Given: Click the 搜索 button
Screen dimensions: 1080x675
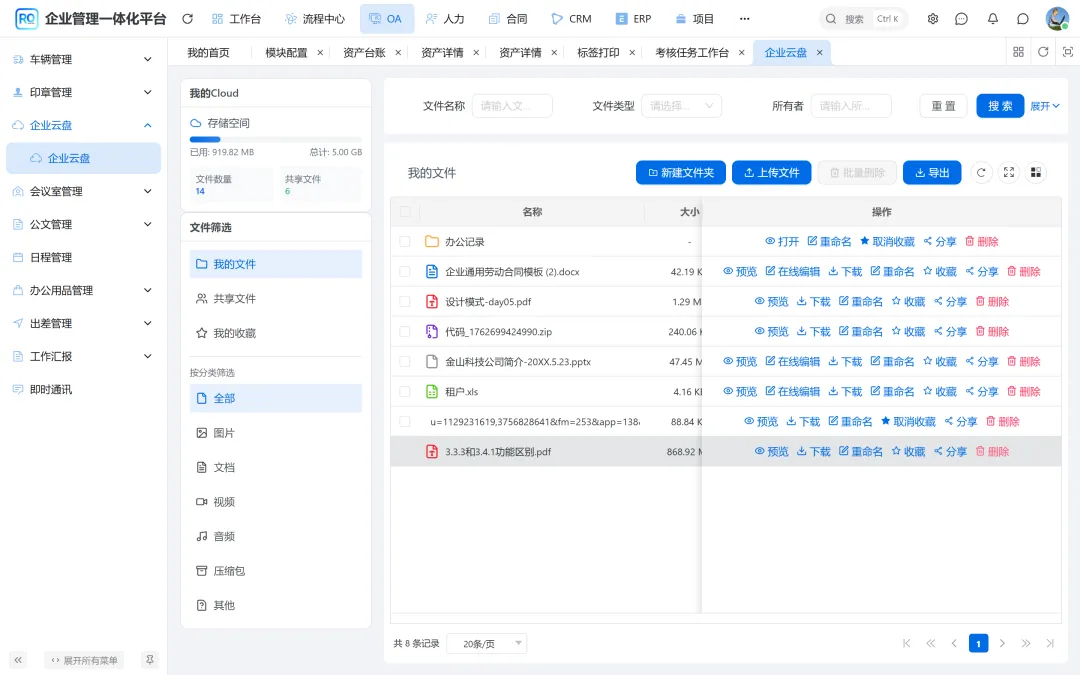Looking at the screenshot, I should coord(1000,106).
